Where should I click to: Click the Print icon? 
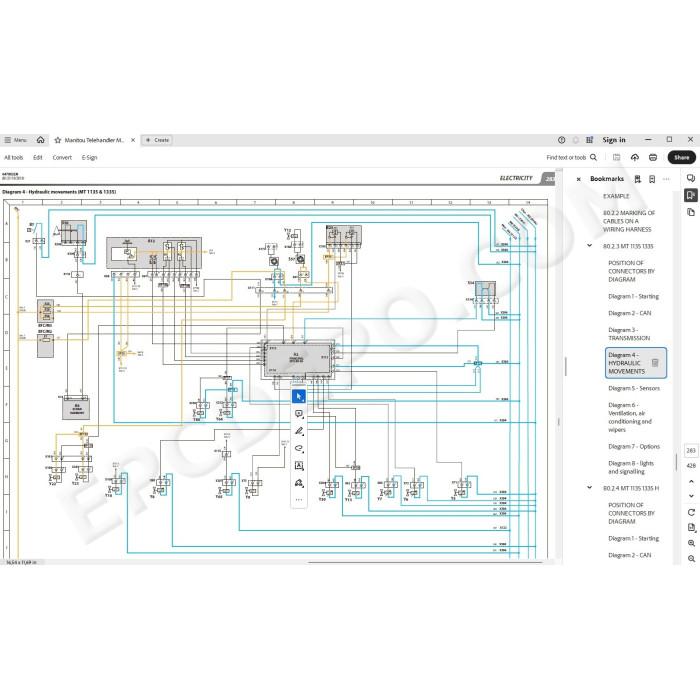[x=653, y=157]
